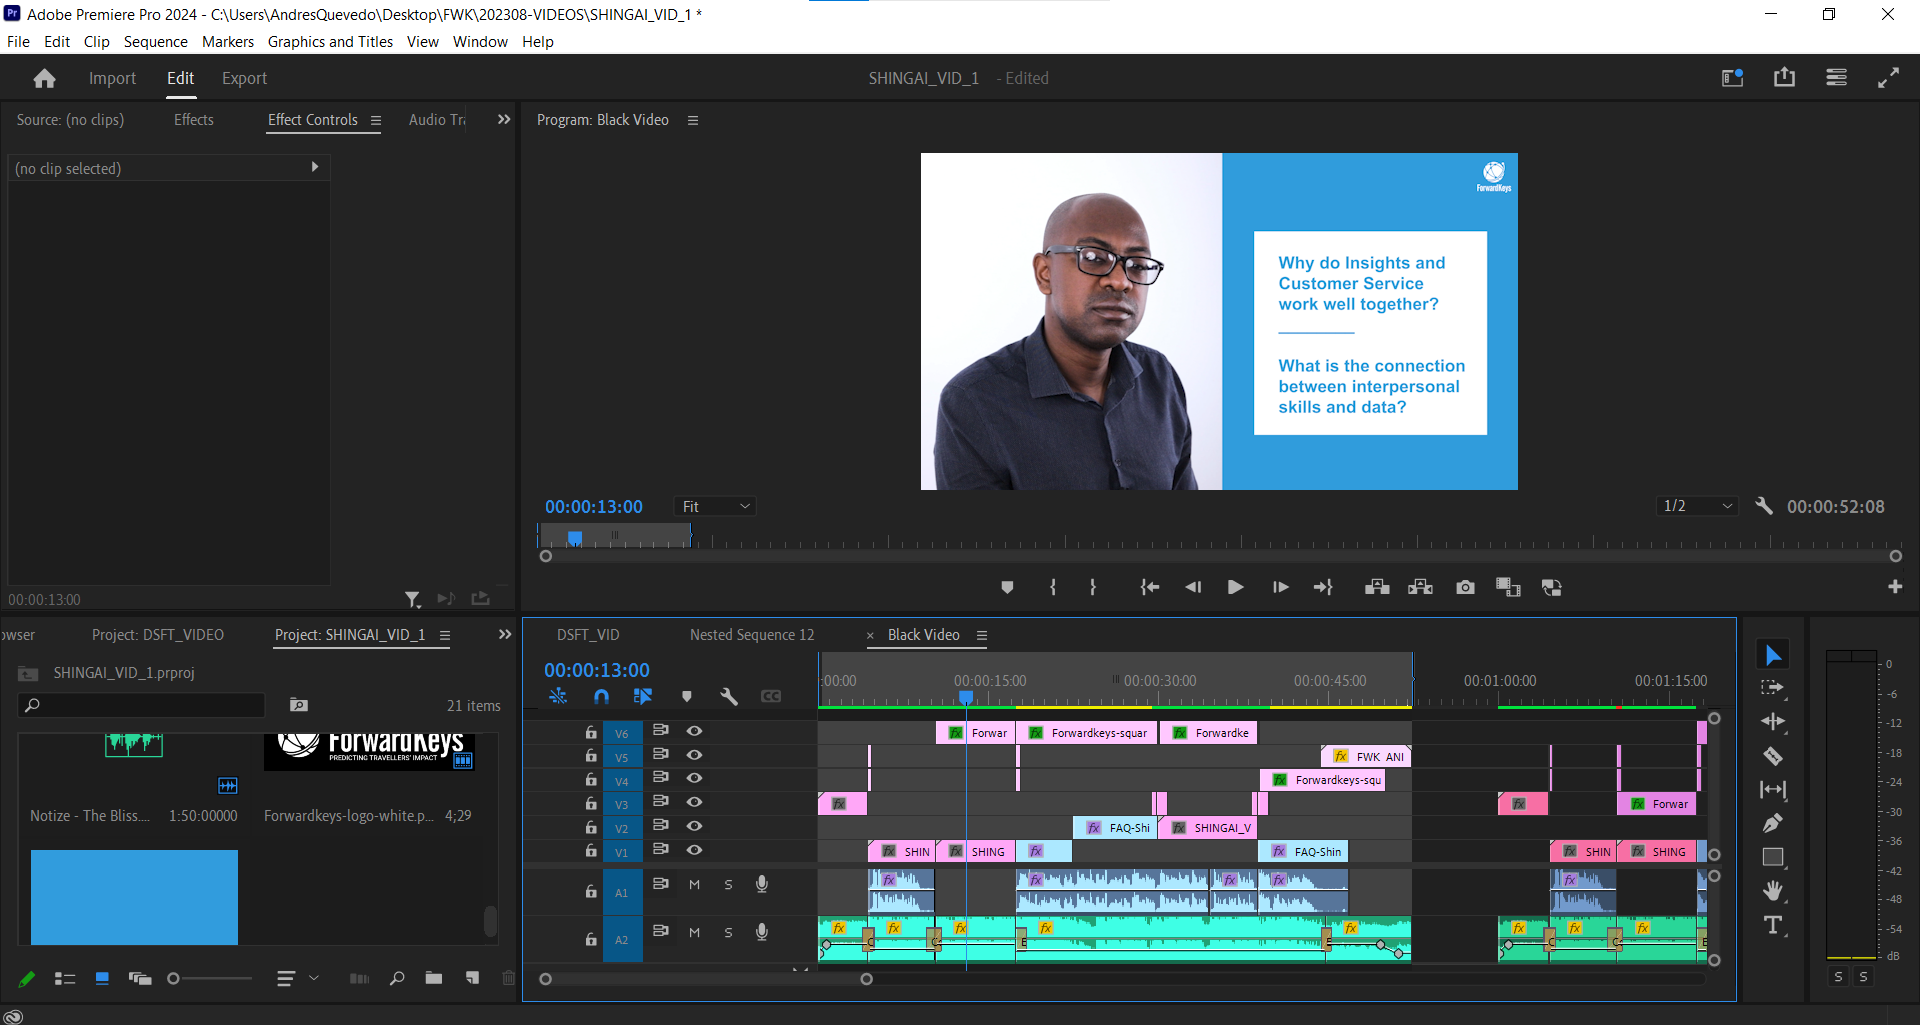Screen dimensions: 1920x1025
Task: Click the Lift button
Action: 1377,587
